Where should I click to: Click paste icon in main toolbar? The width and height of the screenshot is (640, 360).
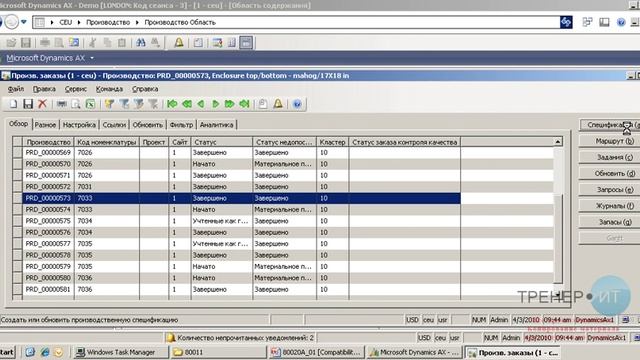click(x=122, y=42)
